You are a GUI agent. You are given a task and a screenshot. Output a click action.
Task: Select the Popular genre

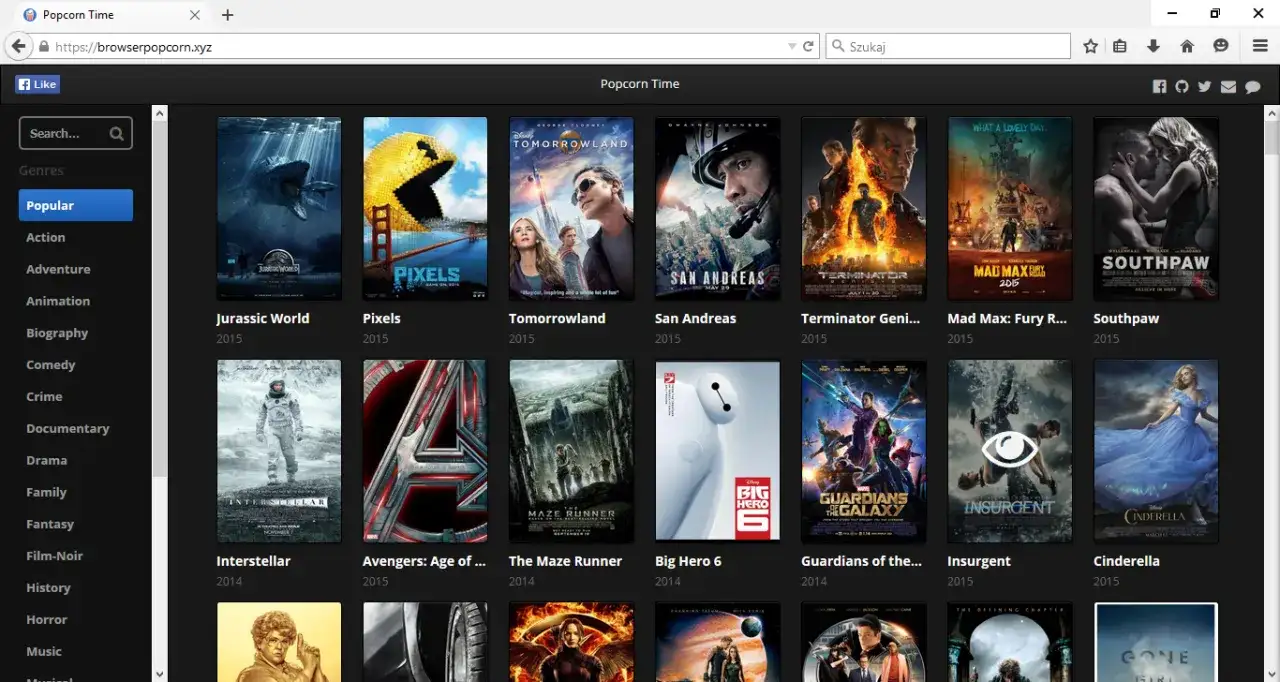pos(75,205)
